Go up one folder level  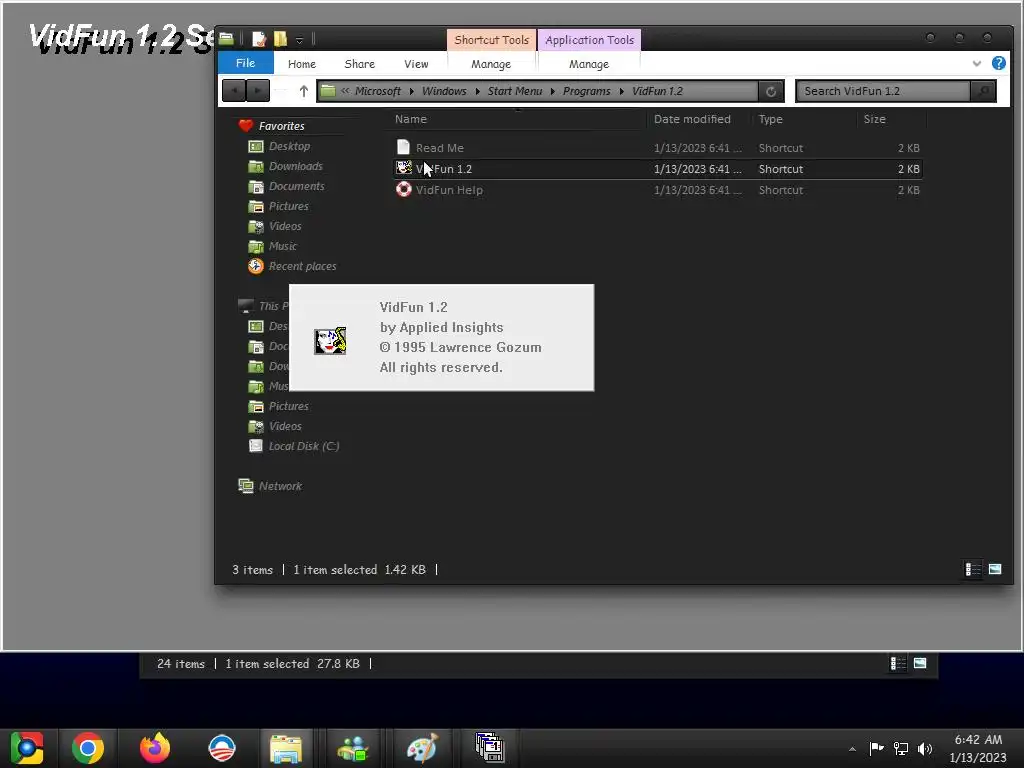[x=304, y=91]
